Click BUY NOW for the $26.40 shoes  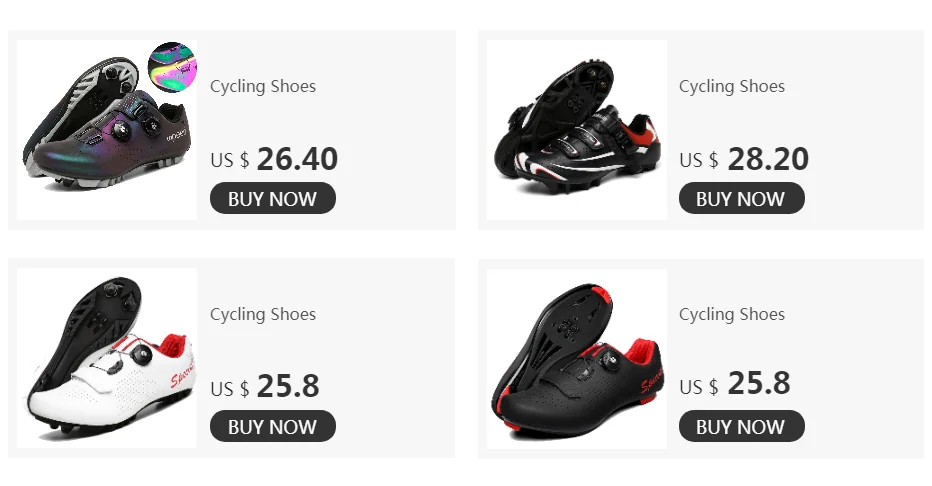(x=273, y=198)
